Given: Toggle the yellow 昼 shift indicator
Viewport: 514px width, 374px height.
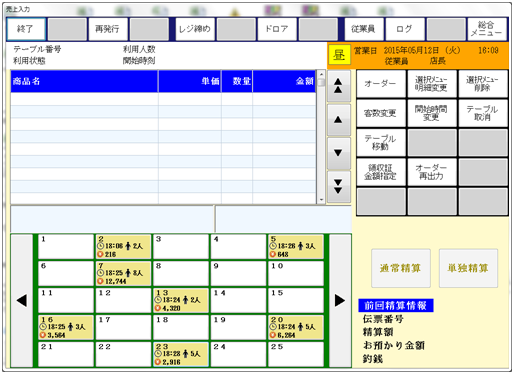Looking at the screenshot, I should (x=339, y=54).
